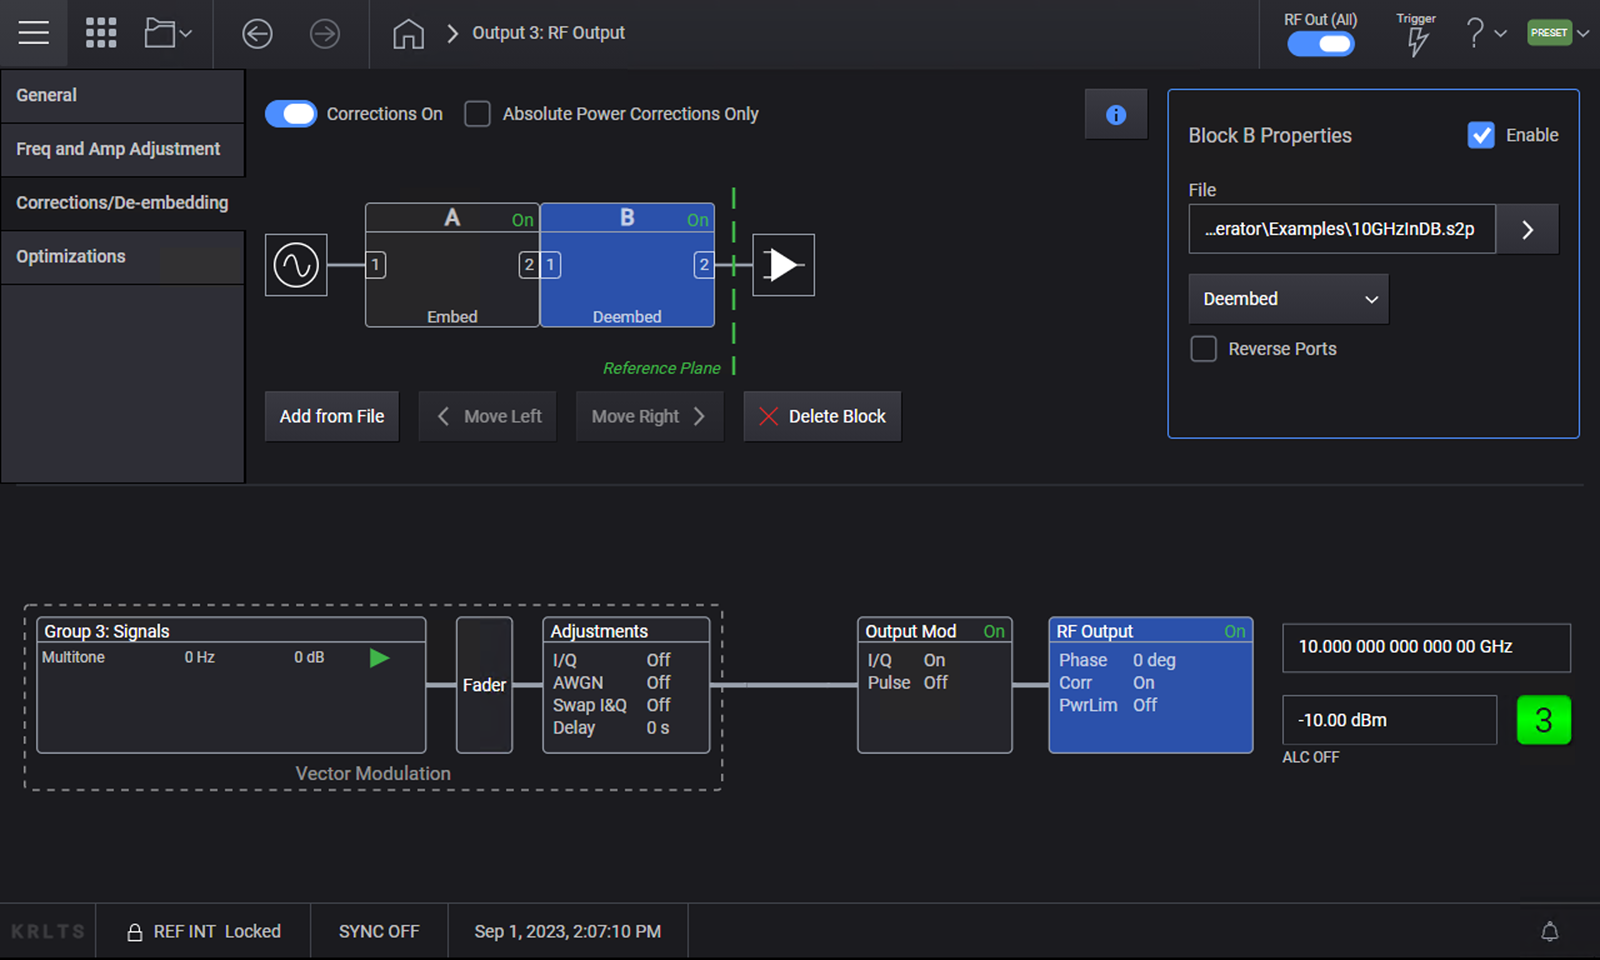Enable Reverse Ports for Block B
The width and height of the screenshot is (1600, 960).
(1204, 349)
